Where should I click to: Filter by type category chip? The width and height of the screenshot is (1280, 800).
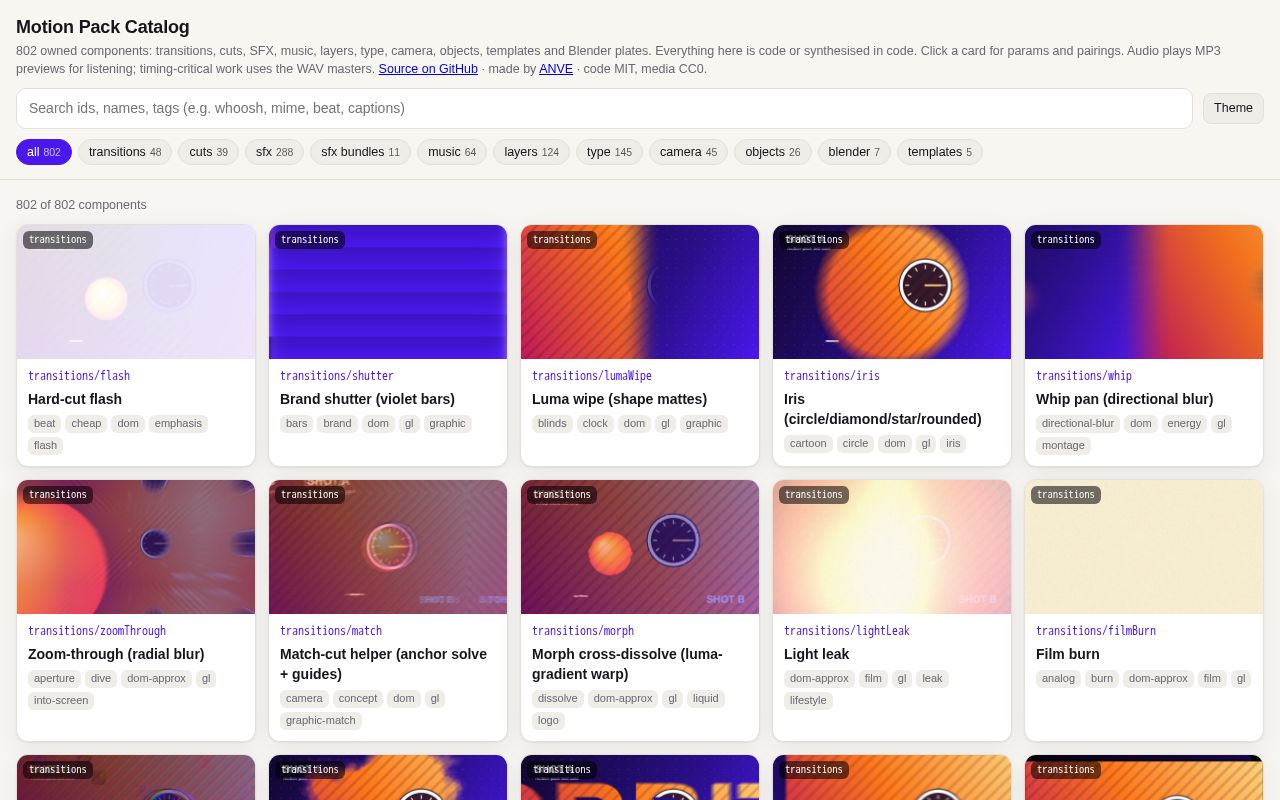click(x=609, y=152)
